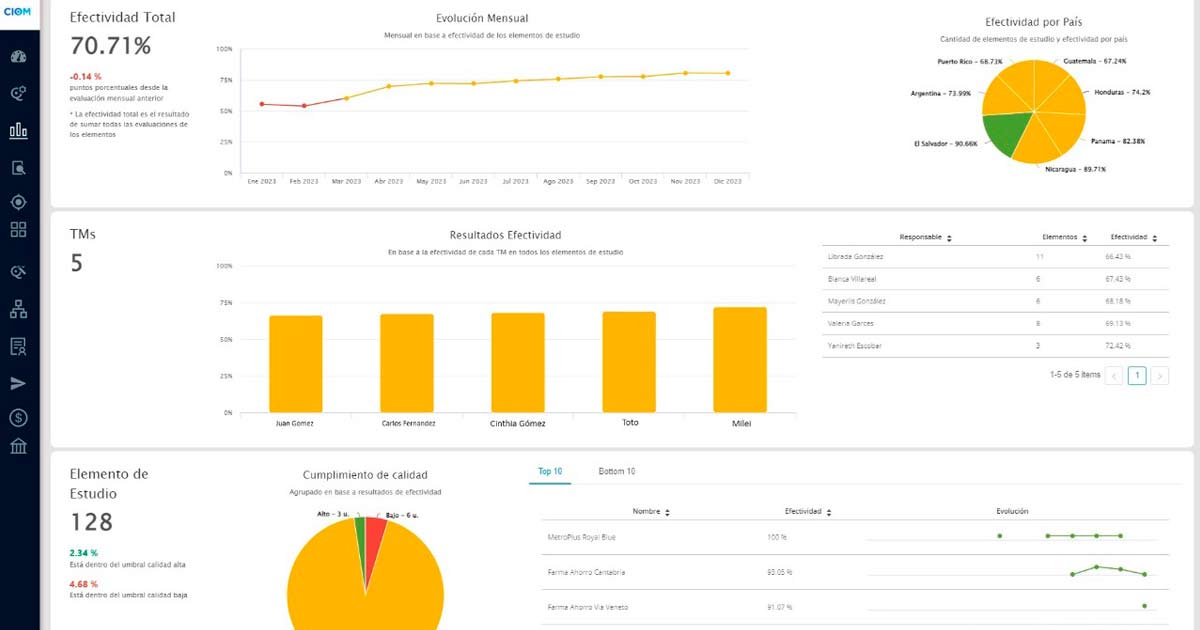Click the 1-5 de 5 items pagination text

tap(1074, 375)
